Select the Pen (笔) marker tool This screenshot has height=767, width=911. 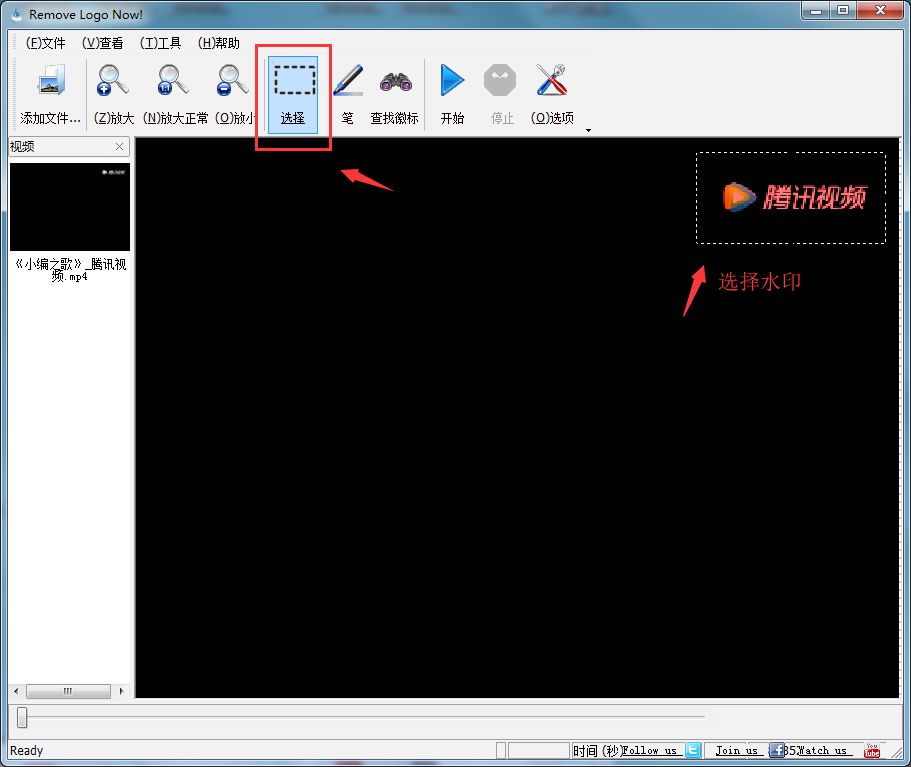[348, 80]
